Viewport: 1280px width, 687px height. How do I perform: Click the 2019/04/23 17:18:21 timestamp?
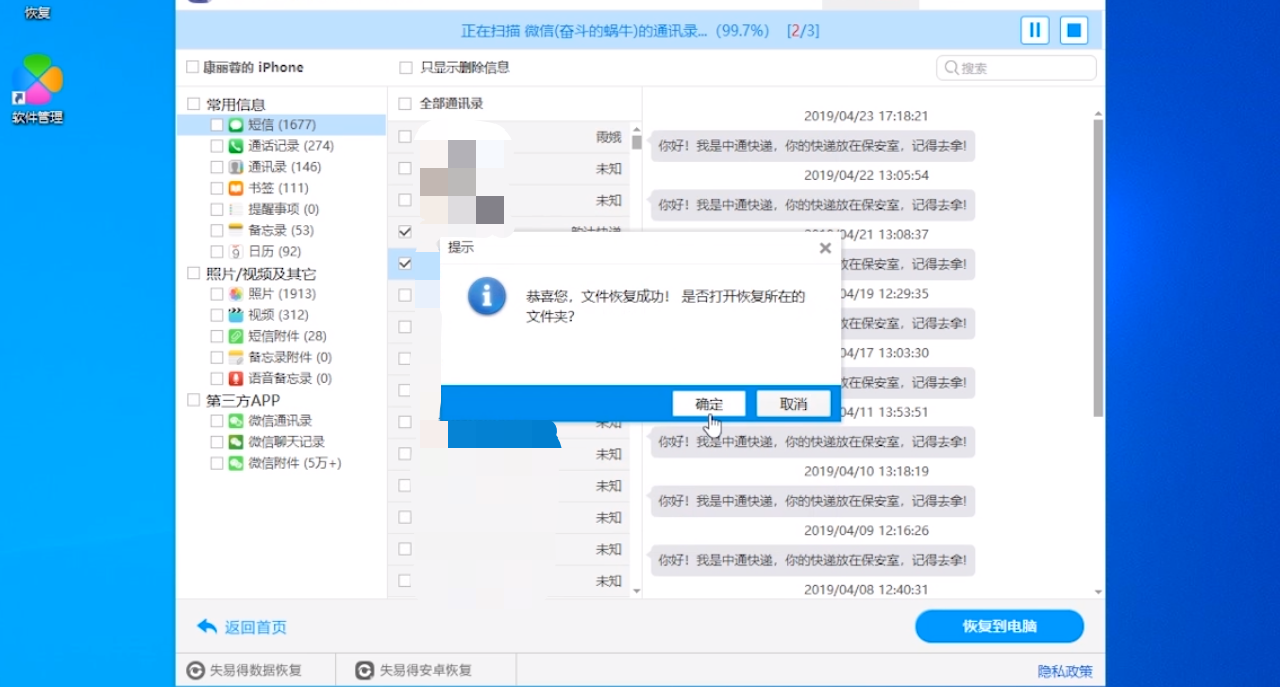point(866,116)
